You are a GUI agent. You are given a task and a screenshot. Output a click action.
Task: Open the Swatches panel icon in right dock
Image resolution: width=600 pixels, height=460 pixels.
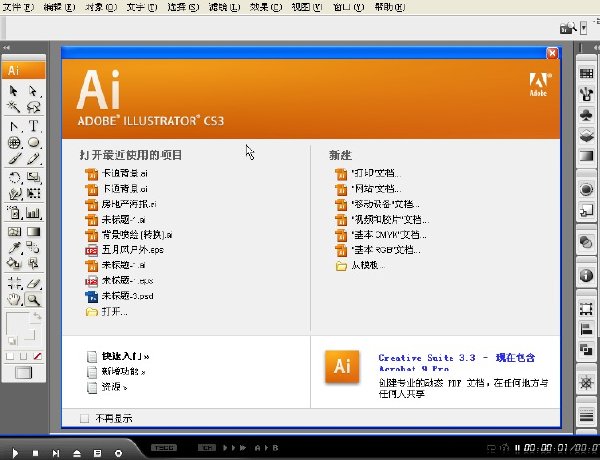(x=586, y=73)
